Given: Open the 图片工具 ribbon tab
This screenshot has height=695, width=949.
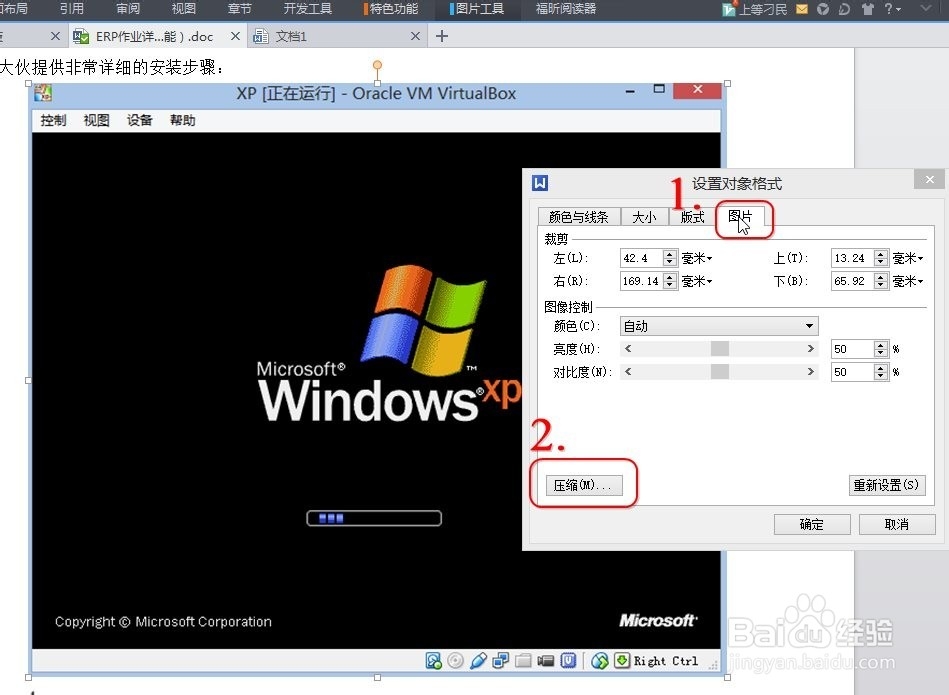Looking at the screenshot, I should (477, 9).
